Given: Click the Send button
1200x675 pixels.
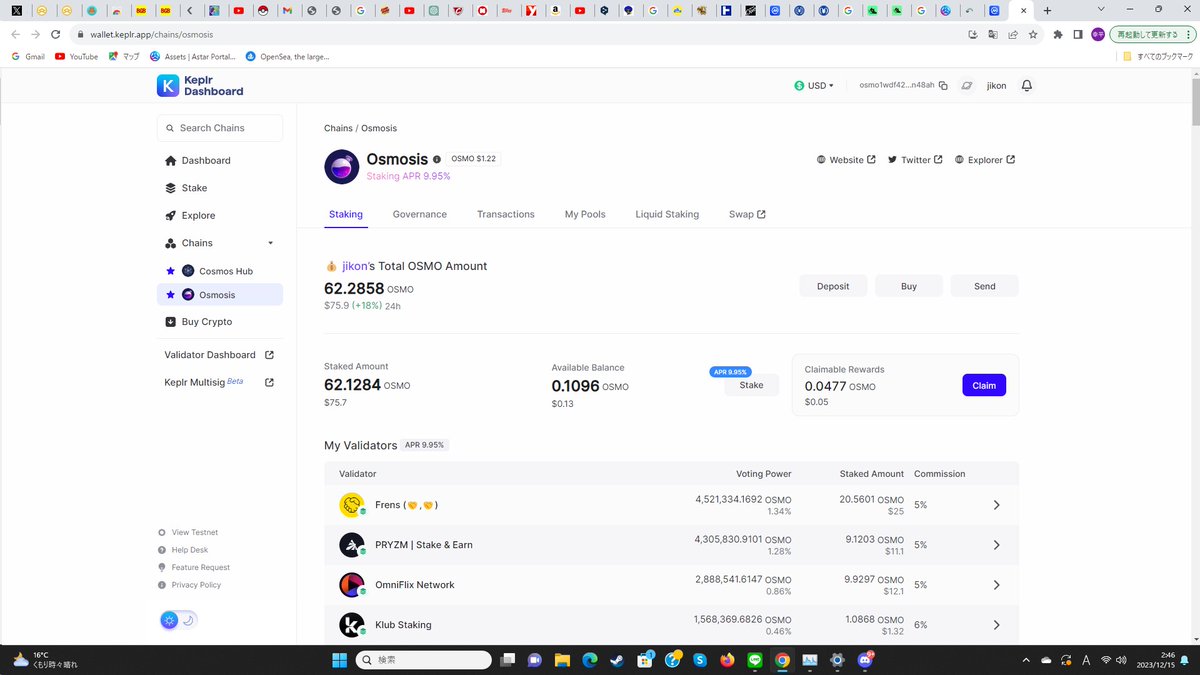Looking at the screenshot, I should point(985,286).
